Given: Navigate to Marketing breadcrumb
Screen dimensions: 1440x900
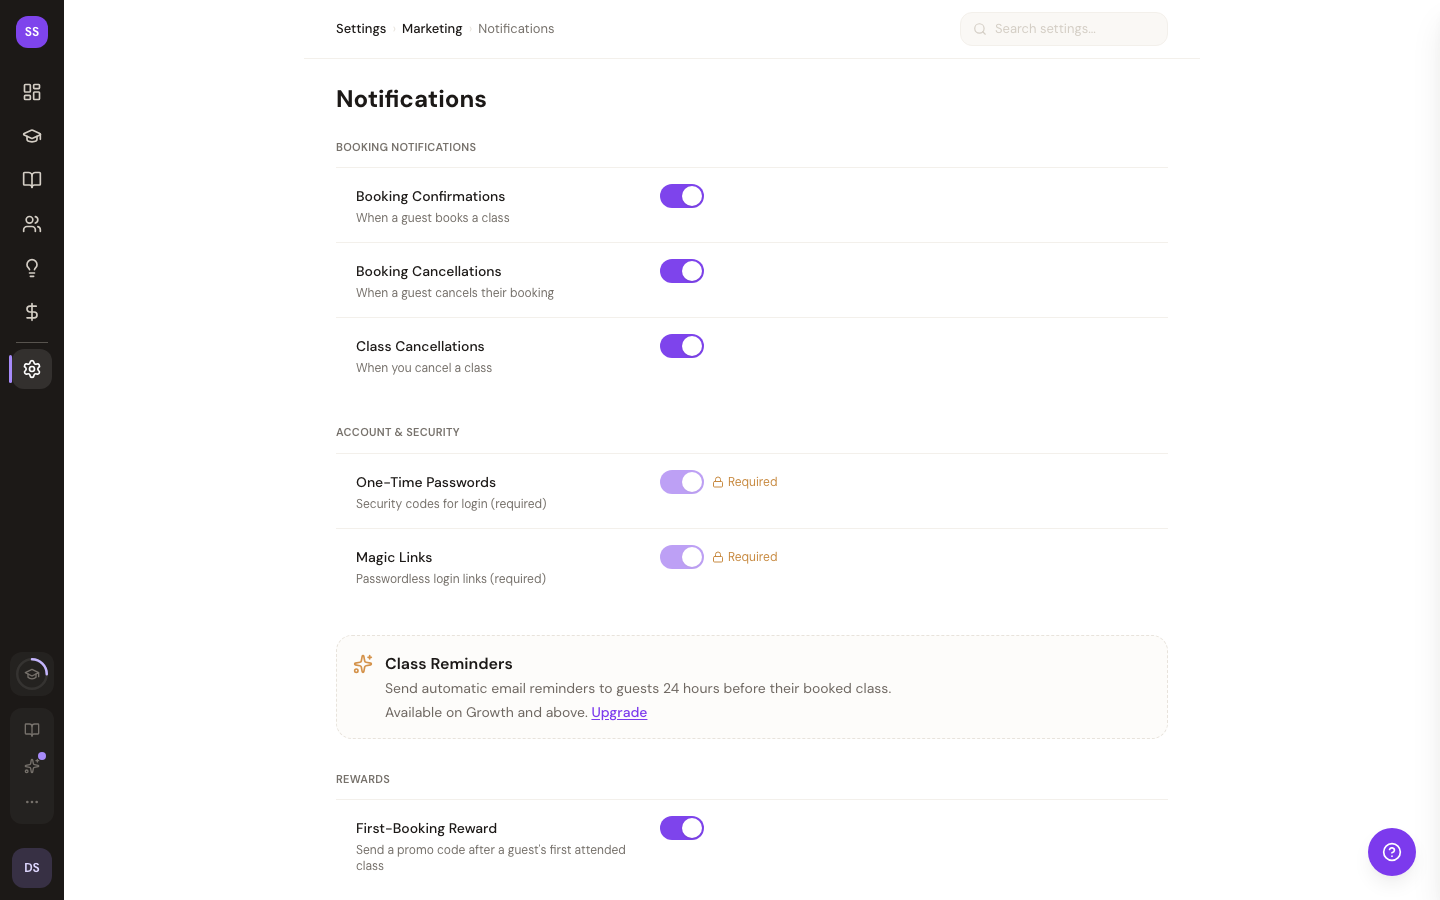Looking at the screenshot, I should pos(432,29).
